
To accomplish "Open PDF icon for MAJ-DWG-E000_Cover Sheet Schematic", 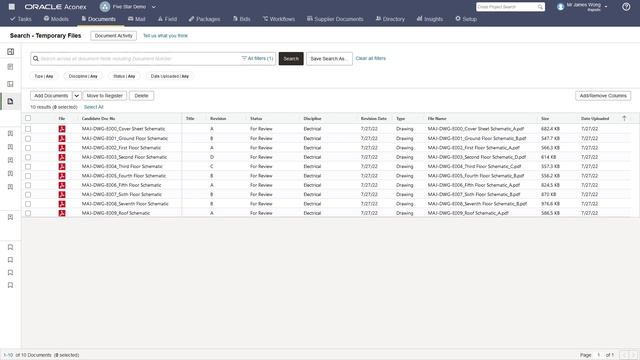I will 62,129.
